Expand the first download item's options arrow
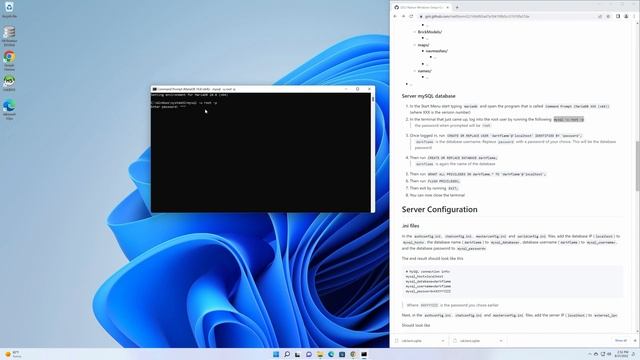 (443, 340)
